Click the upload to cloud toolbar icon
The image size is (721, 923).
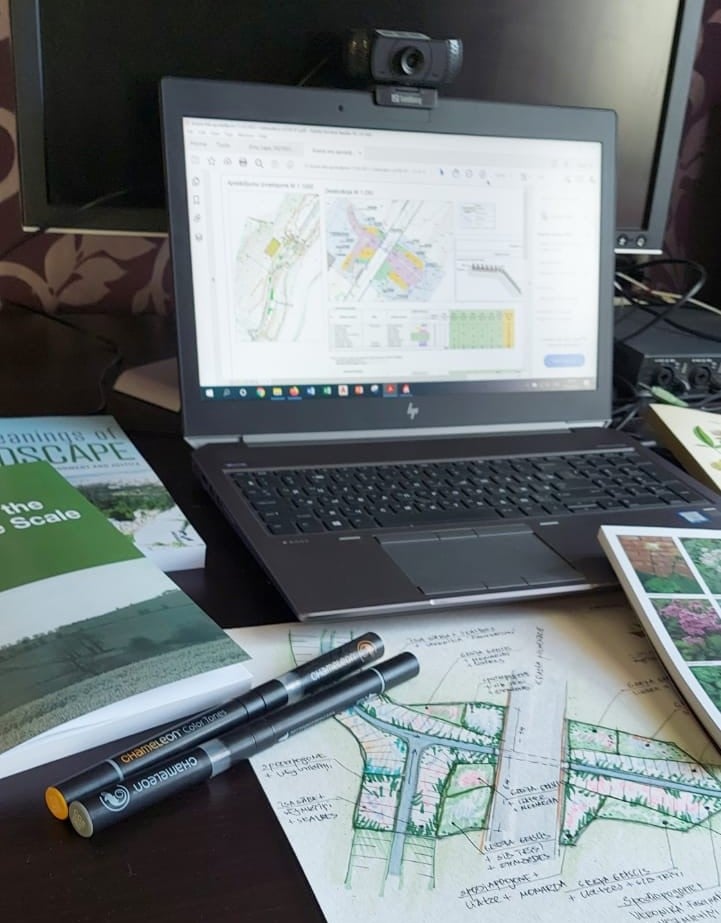tap(227, 161)
